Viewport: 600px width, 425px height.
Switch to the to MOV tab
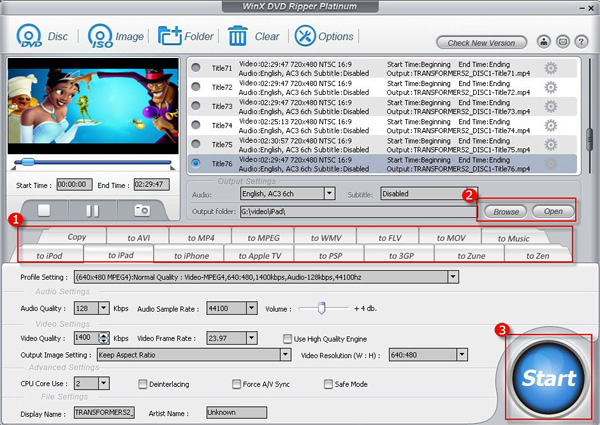click(451, 238)
